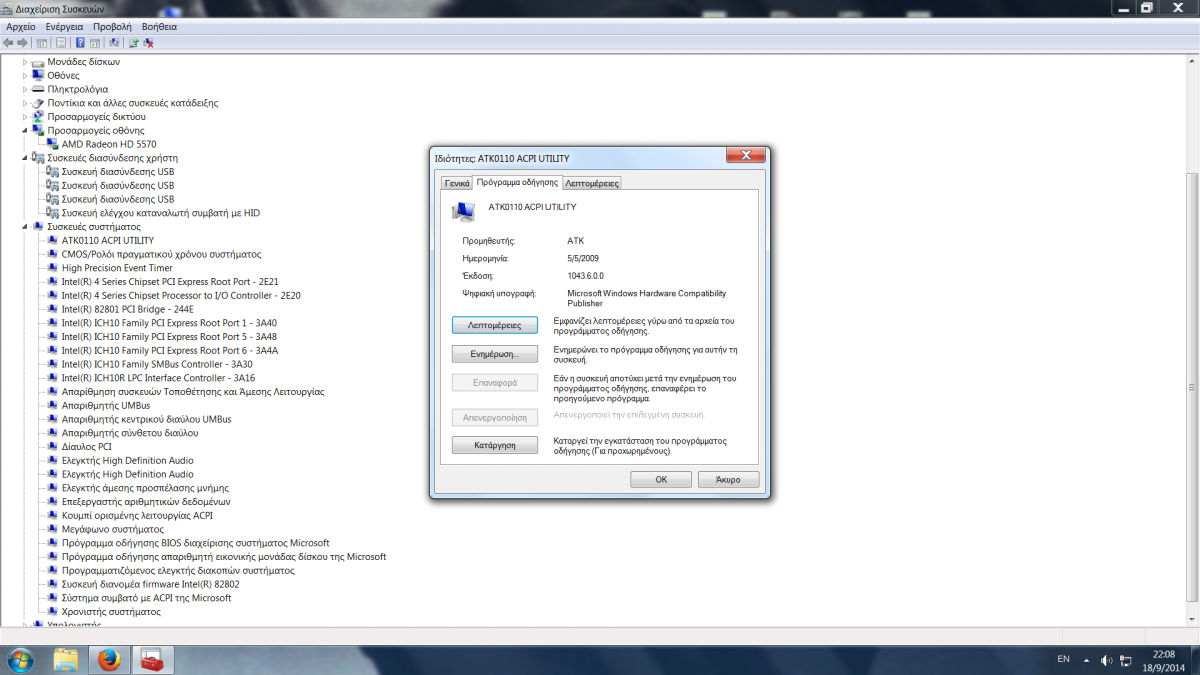This screenshot has width=1200, height=675.
Task: Open Windows Start button
Action: tap(20, 660)
